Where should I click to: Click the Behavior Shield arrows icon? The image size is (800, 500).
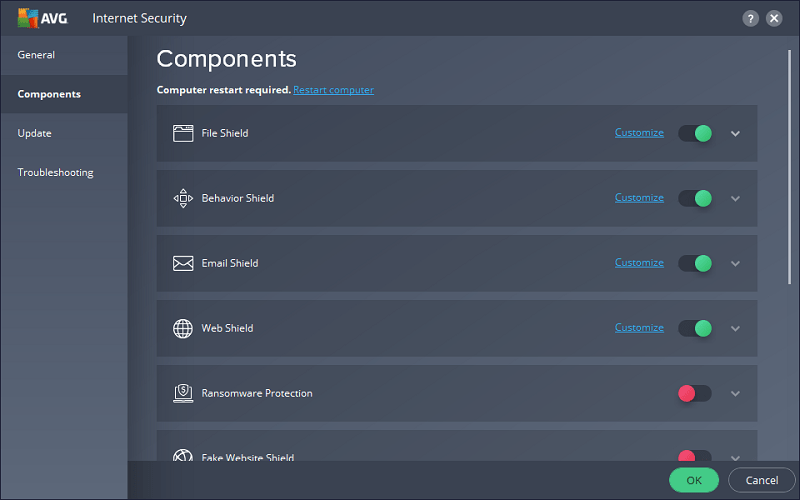[x=182, y=198]
